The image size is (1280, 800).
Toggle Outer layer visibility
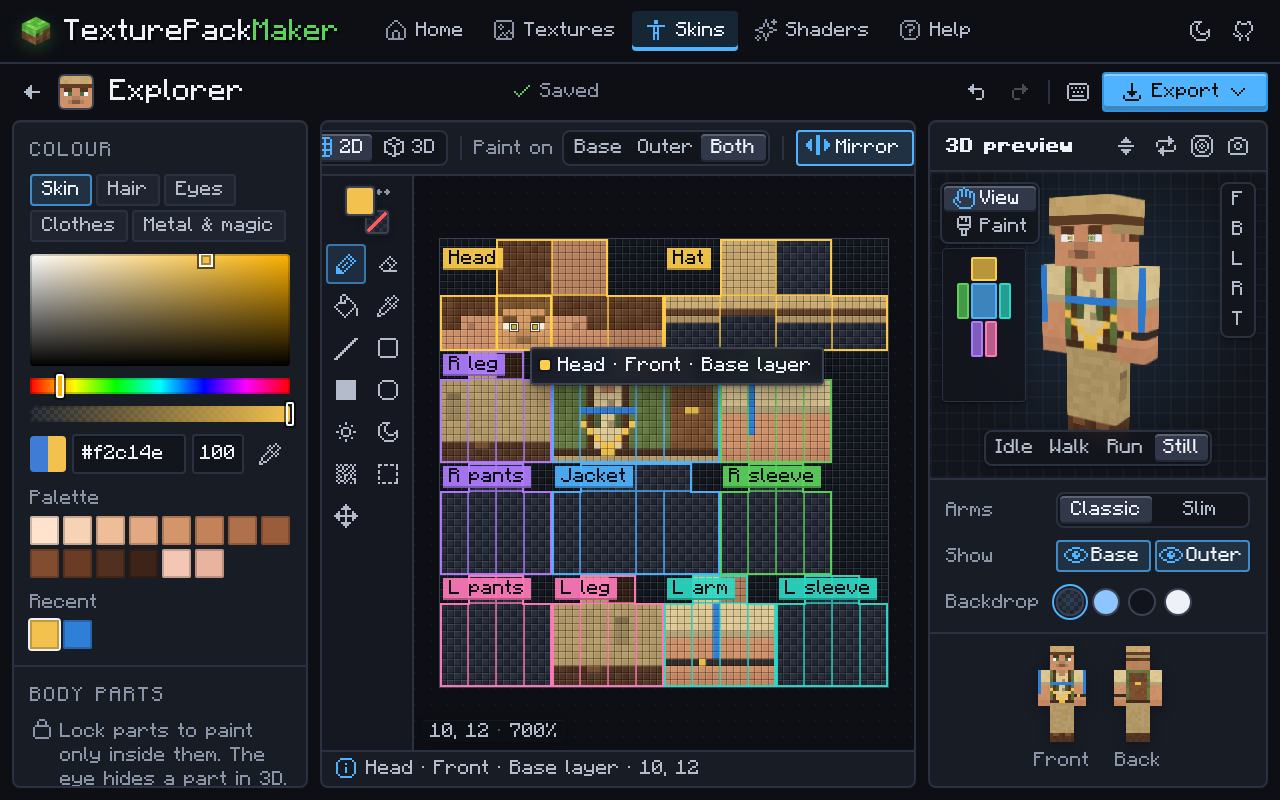(x=1202, y=555)
